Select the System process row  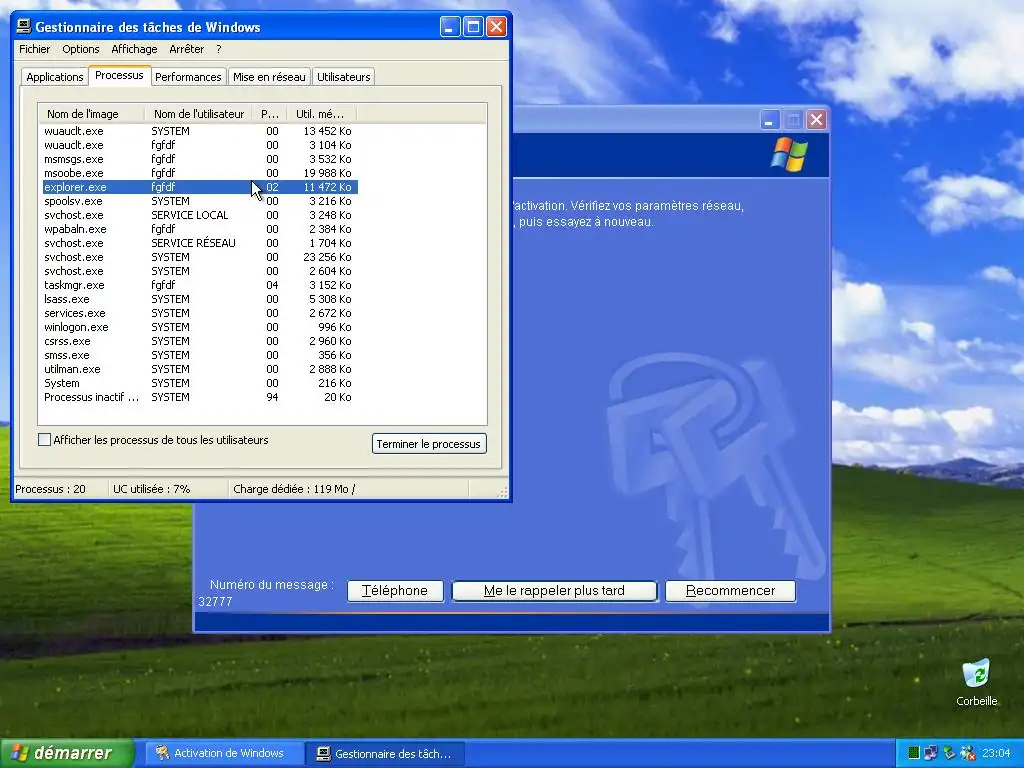[x=198, y=383]
